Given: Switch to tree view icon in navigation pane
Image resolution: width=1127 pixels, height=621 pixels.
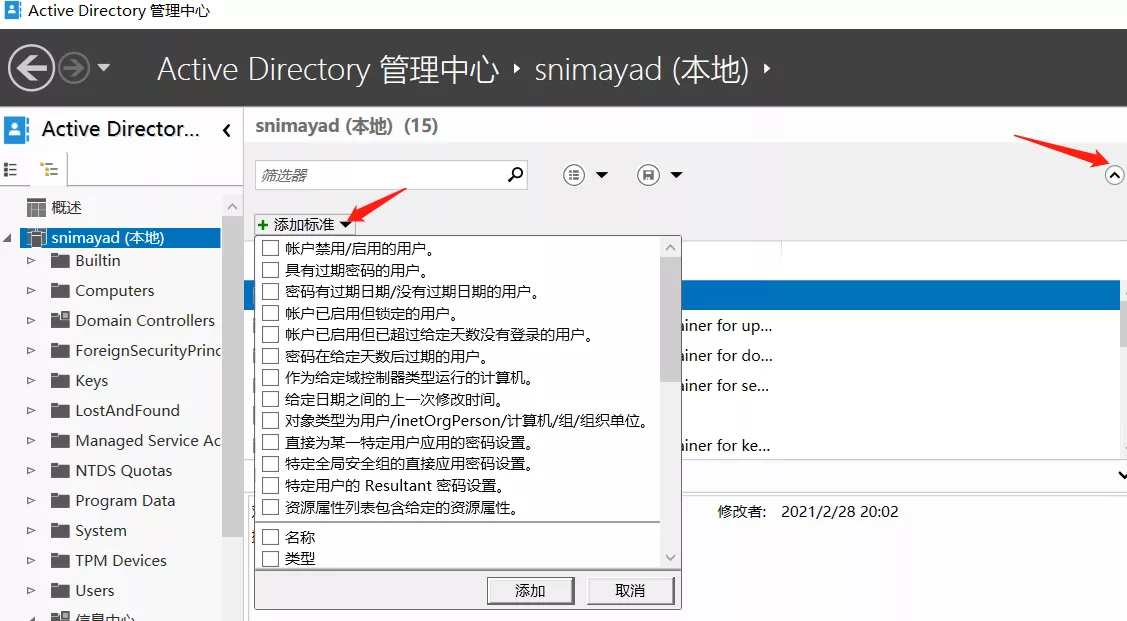Looking at the screenshot, I should [x=48, y=170].
